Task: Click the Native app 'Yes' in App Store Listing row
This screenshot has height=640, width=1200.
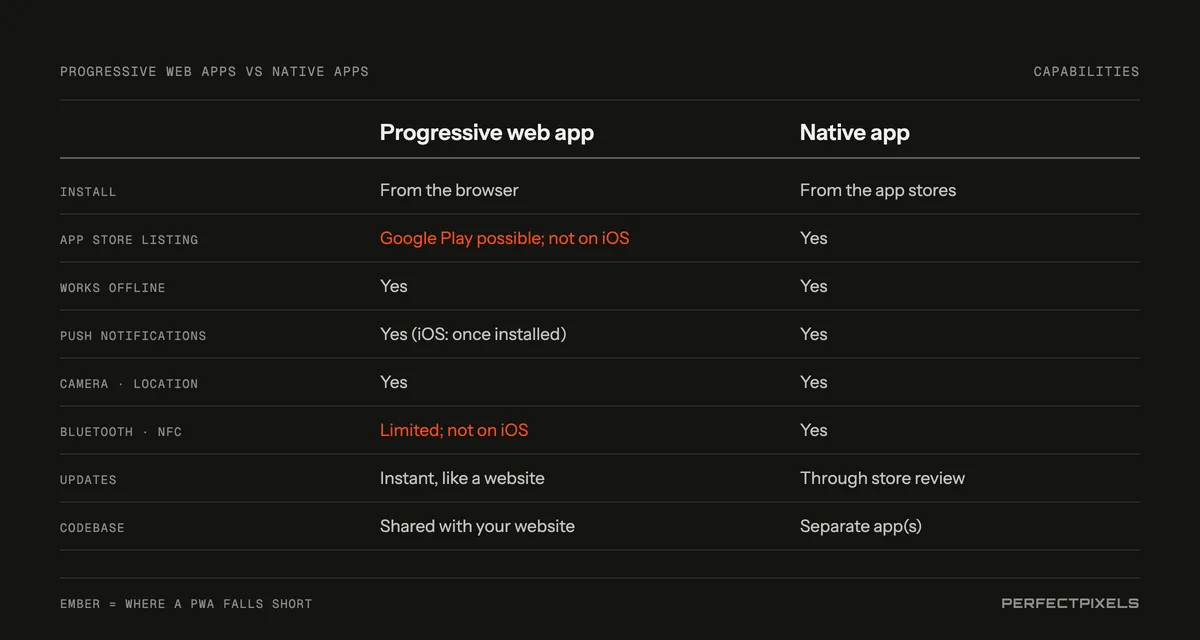Action: click(x=814, y=238)
